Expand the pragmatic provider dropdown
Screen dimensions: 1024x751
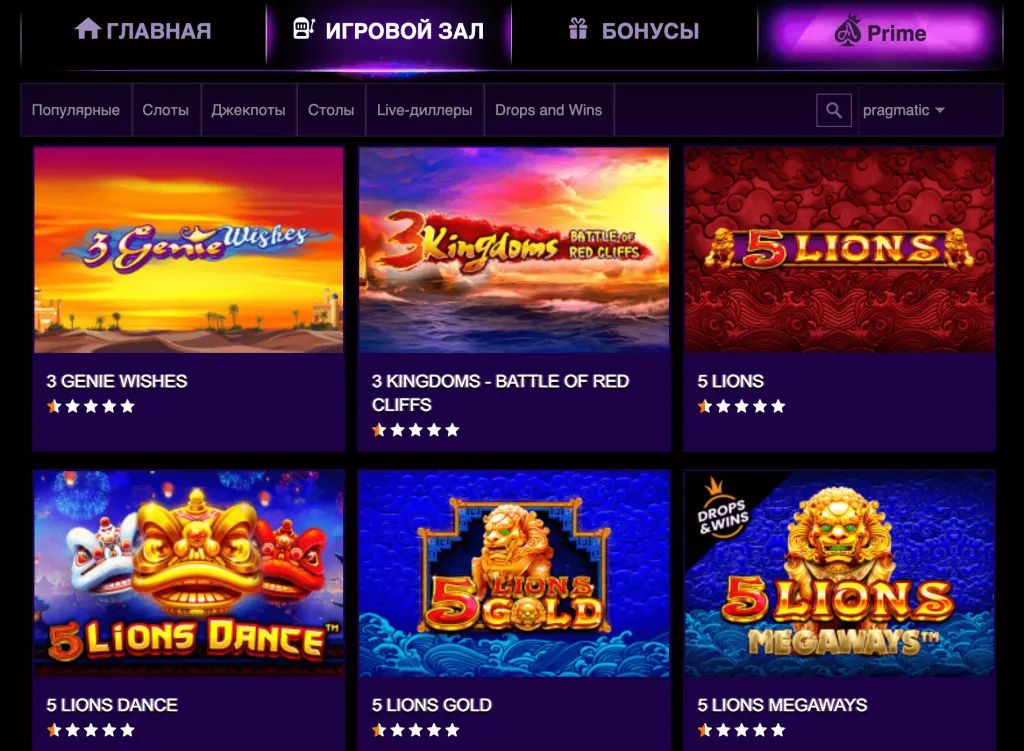pyautogui.click(x=903, y=110)
